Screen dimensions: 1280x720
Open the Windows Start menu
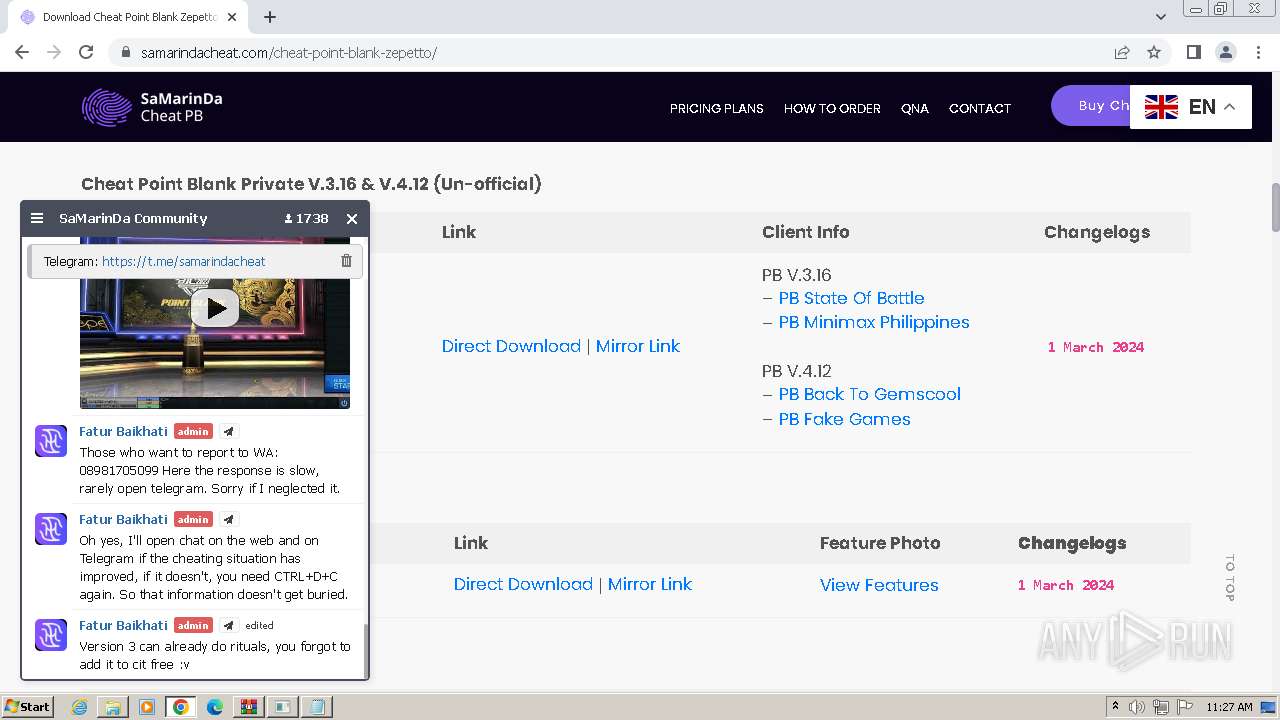pyautogui.click(x=28, y=706)
